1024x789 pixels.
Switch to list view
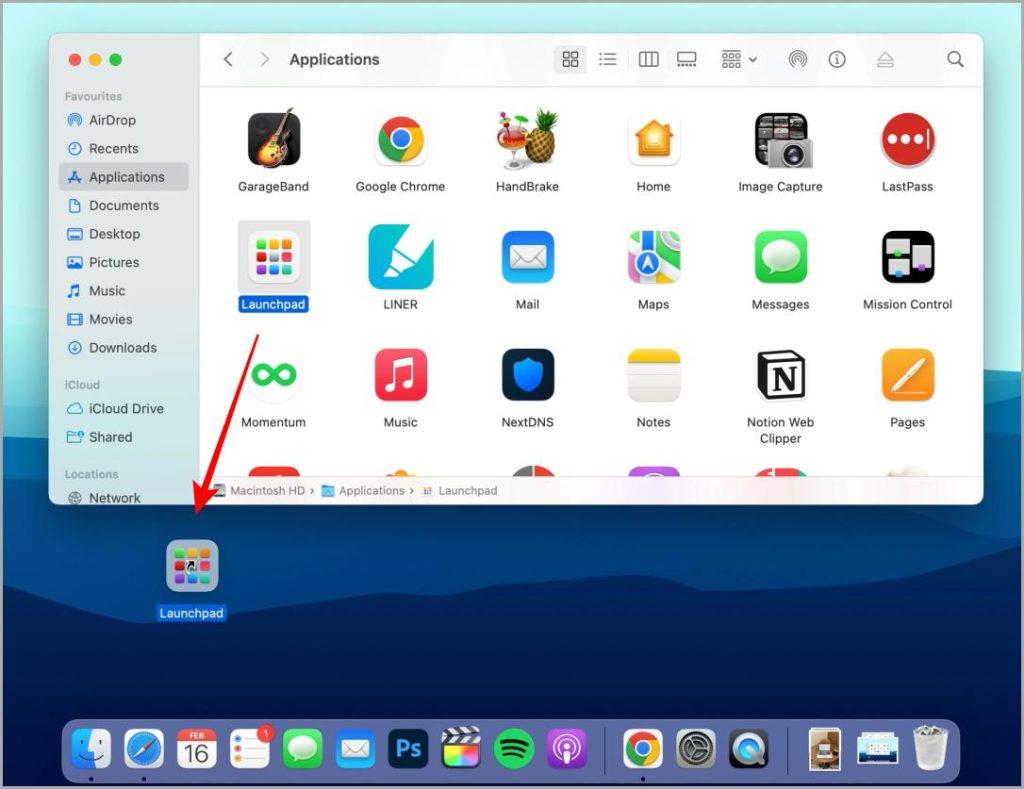coord(608,59)
